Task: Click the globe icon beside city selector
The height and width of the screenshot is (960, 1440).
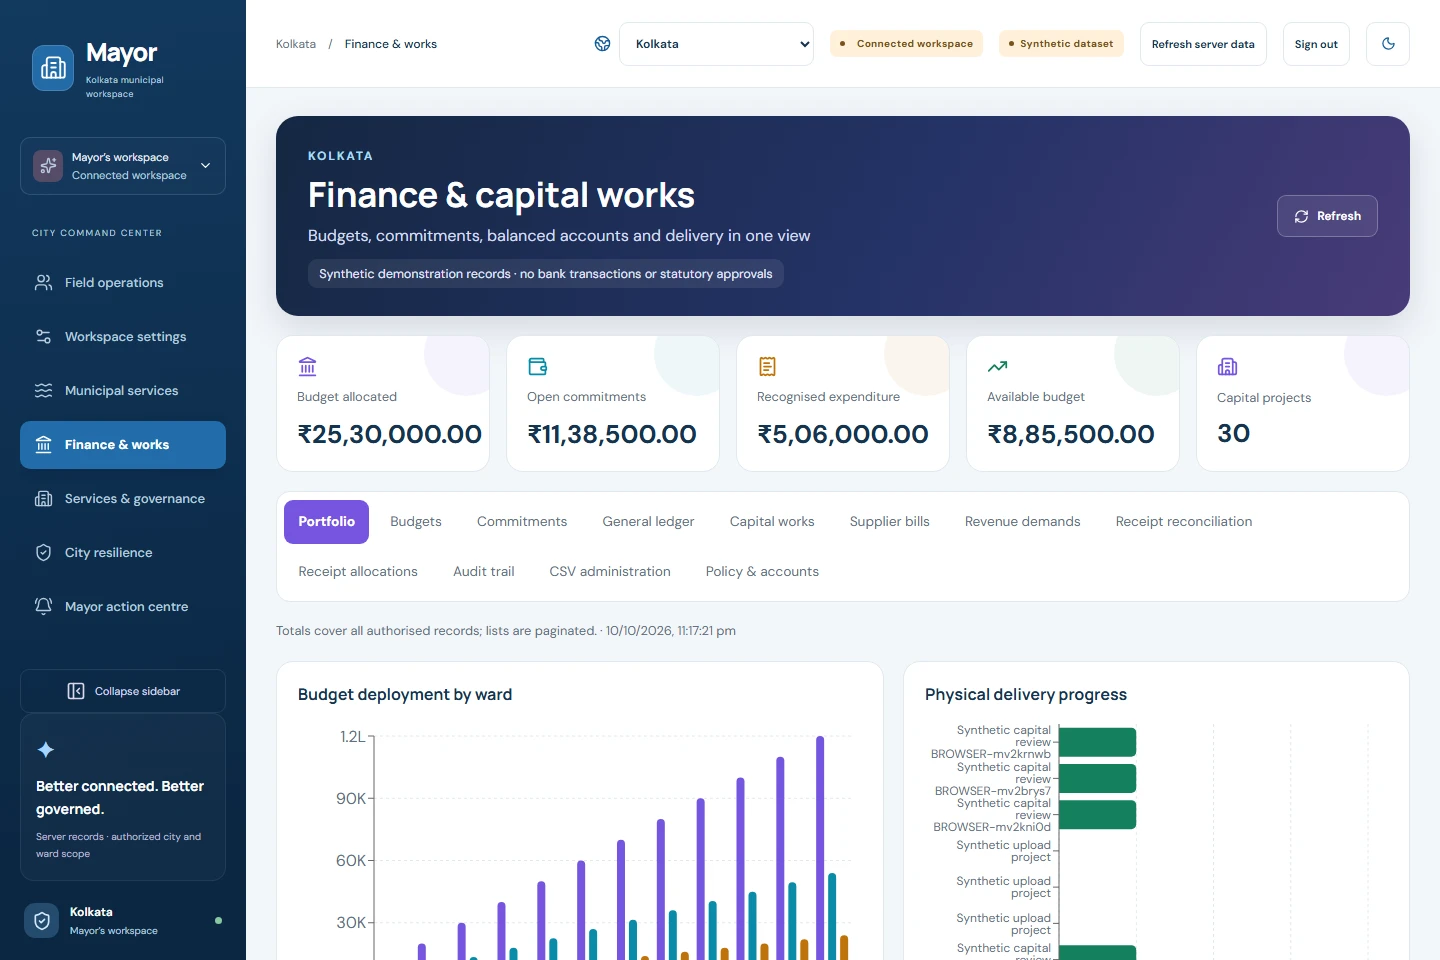Action: [x=602, y=44]
